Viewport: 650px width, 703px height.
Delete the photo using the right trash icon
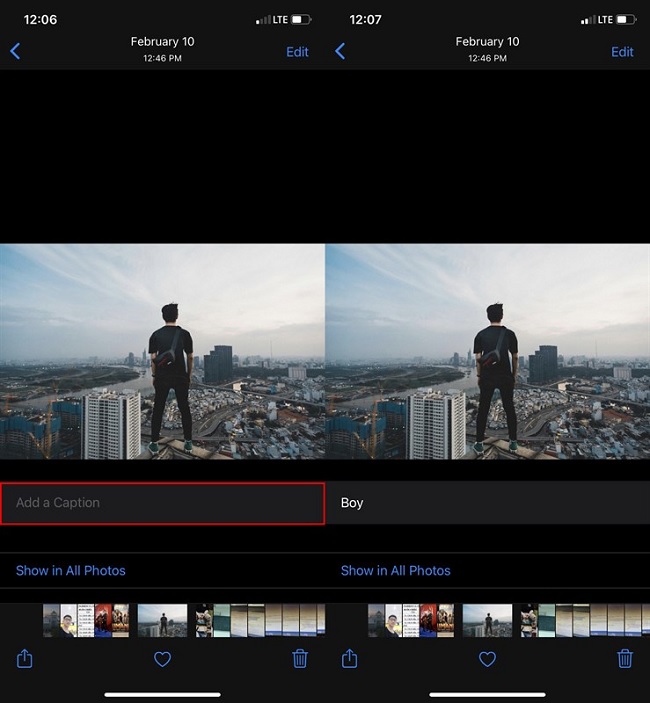pyautogui.click(x=625, y=659)
